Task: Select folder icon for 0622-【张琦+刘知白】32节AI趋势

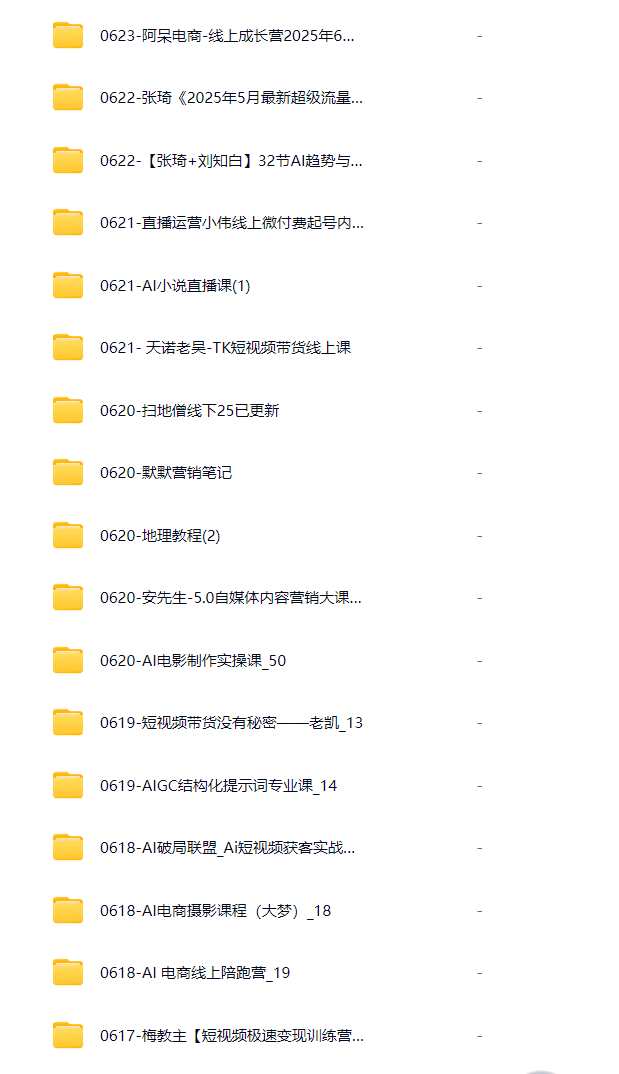Action: pos(68,160)
